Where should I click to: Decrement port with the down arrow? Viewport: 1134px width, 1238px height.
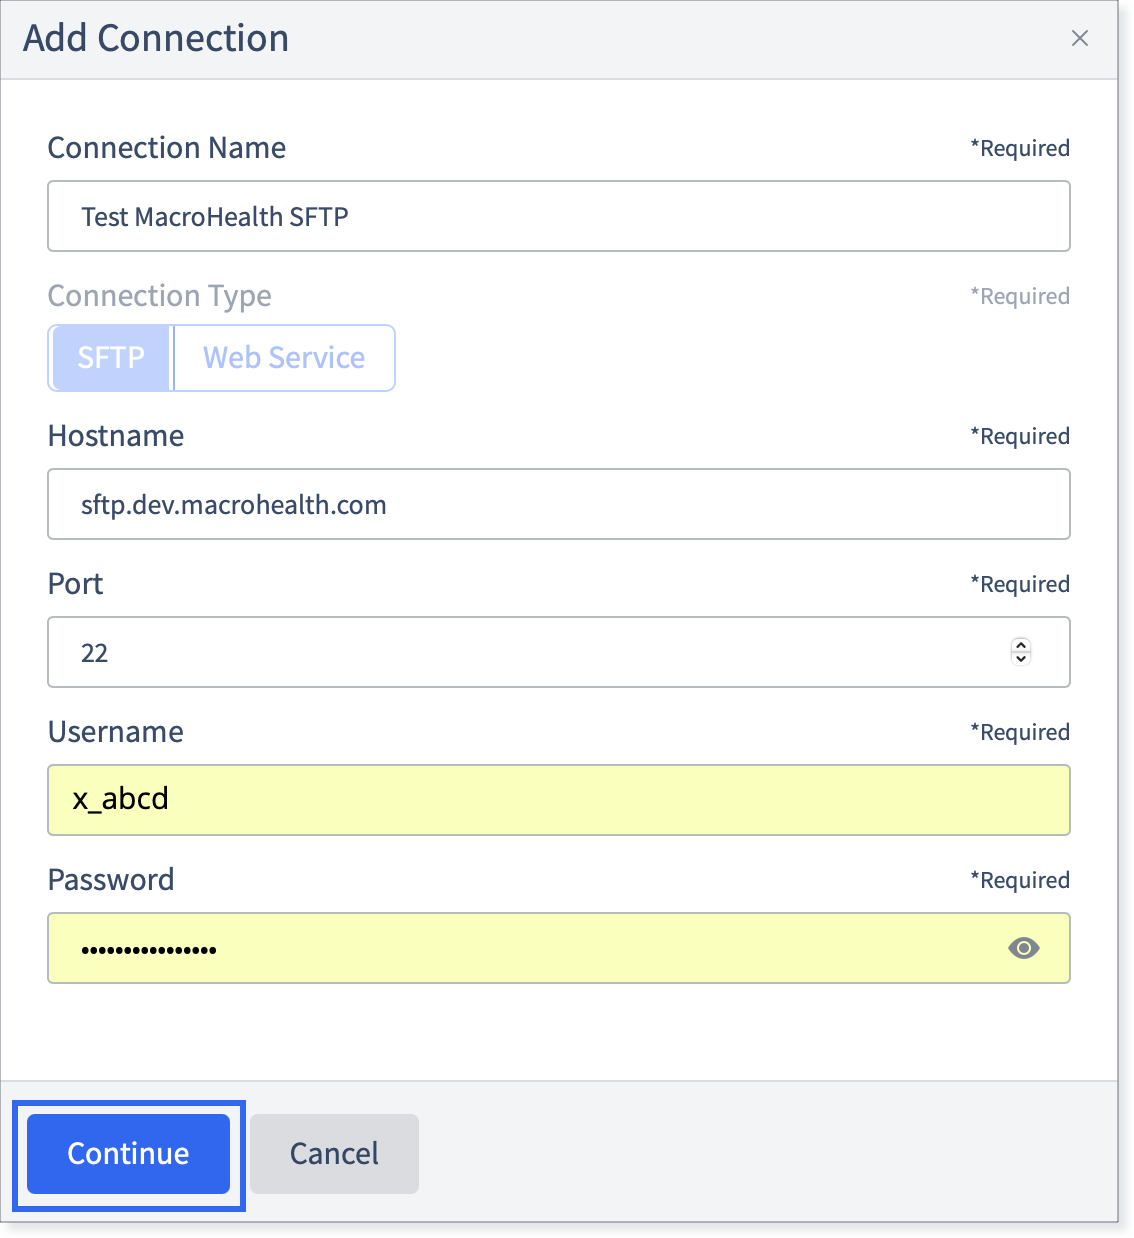(1021, 659)
